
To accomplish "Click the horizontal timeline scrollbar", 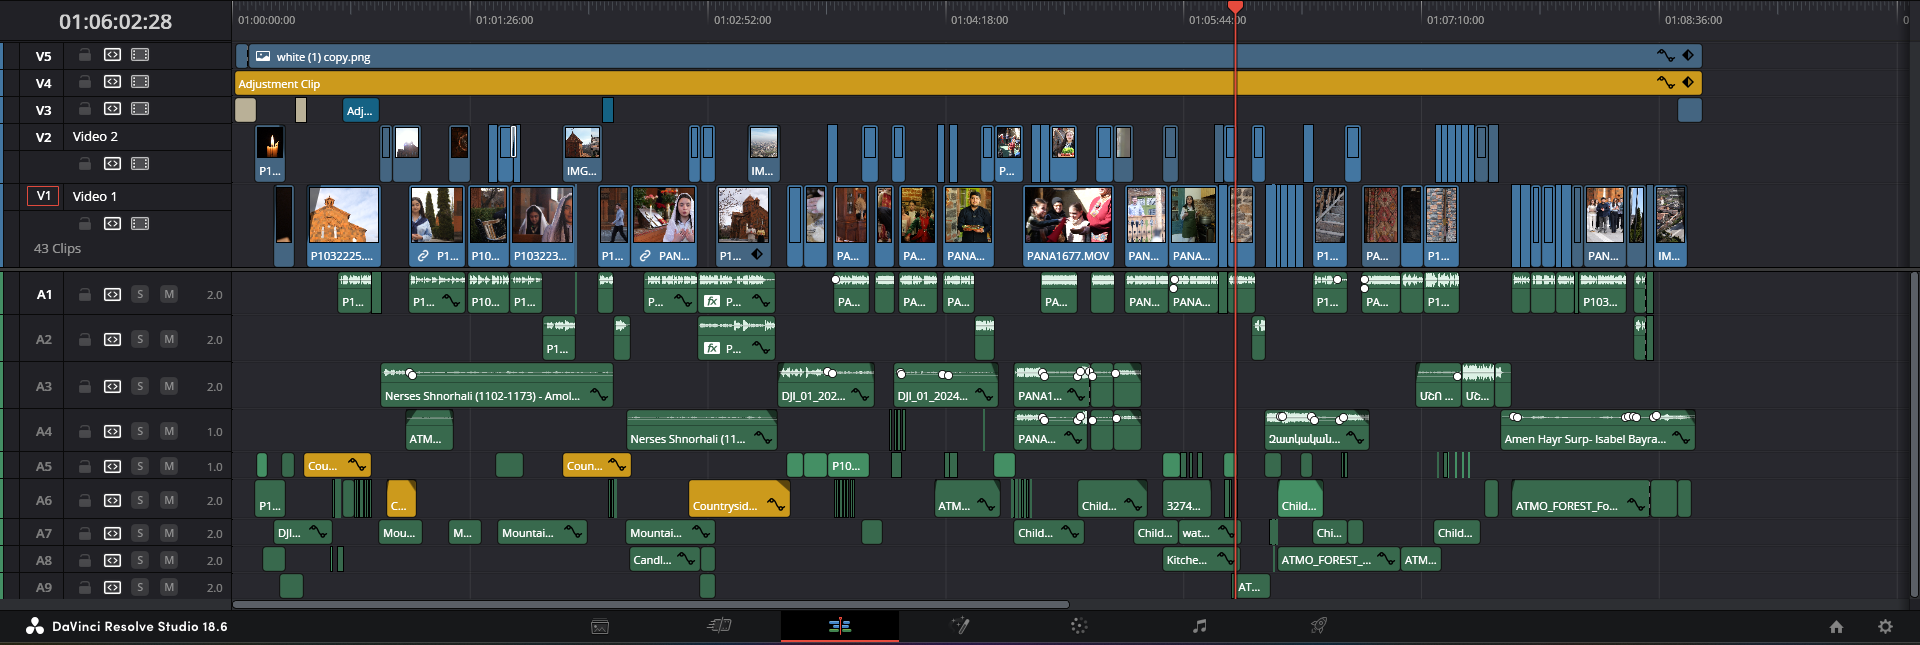I will (x=650, y=604).
